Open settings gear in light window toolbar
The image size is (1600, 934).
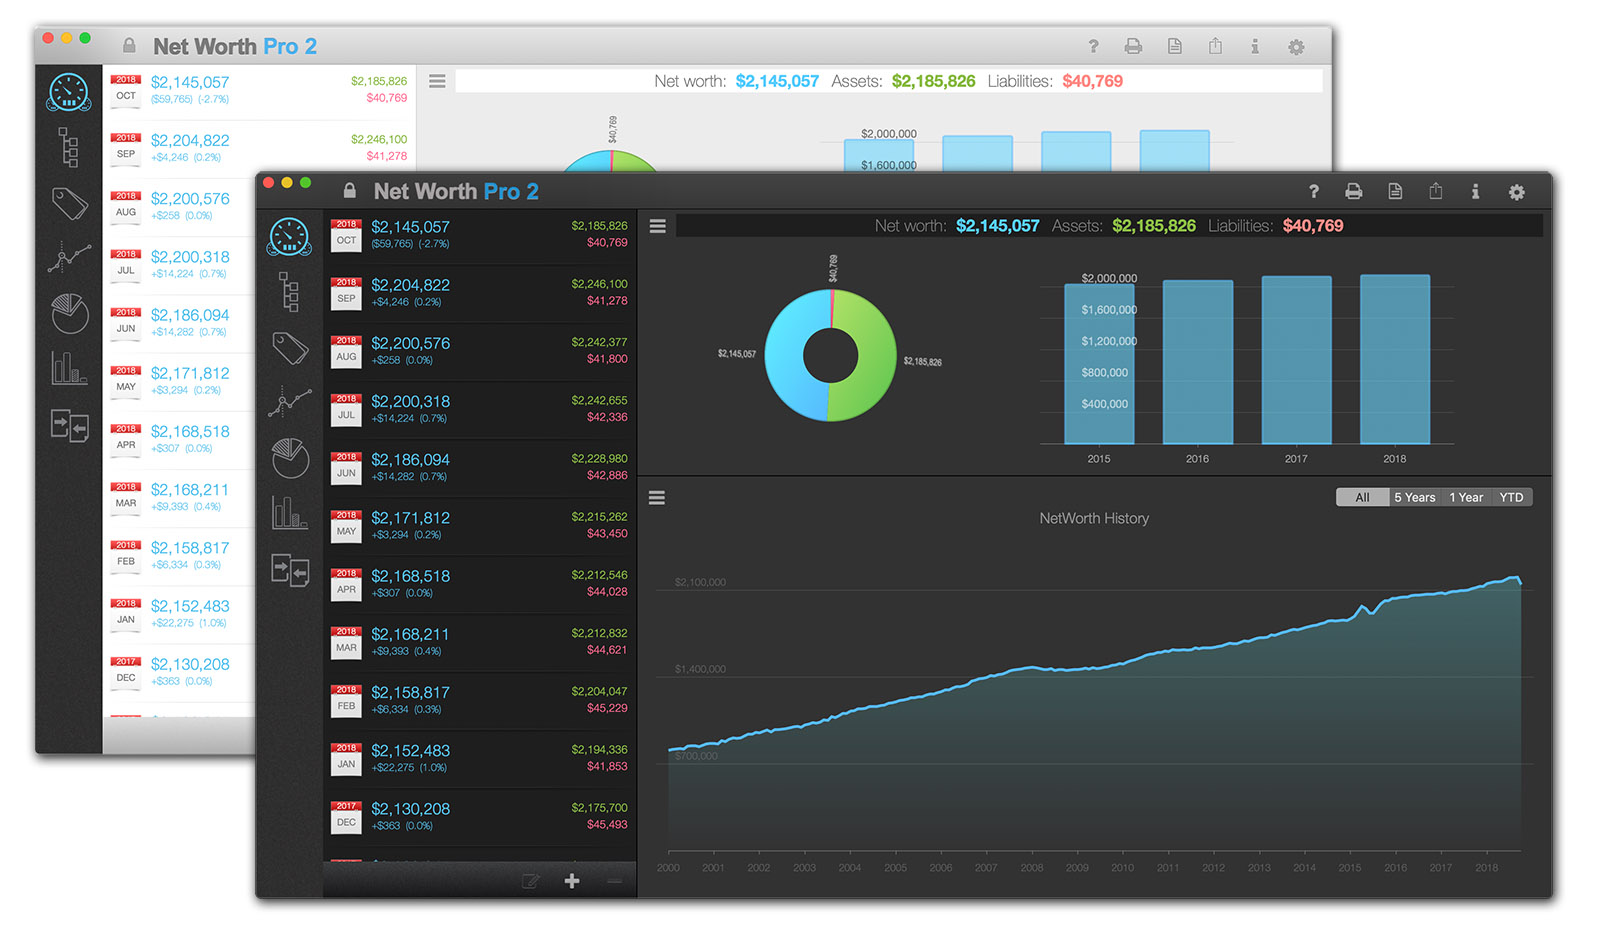coord(1296,47)
